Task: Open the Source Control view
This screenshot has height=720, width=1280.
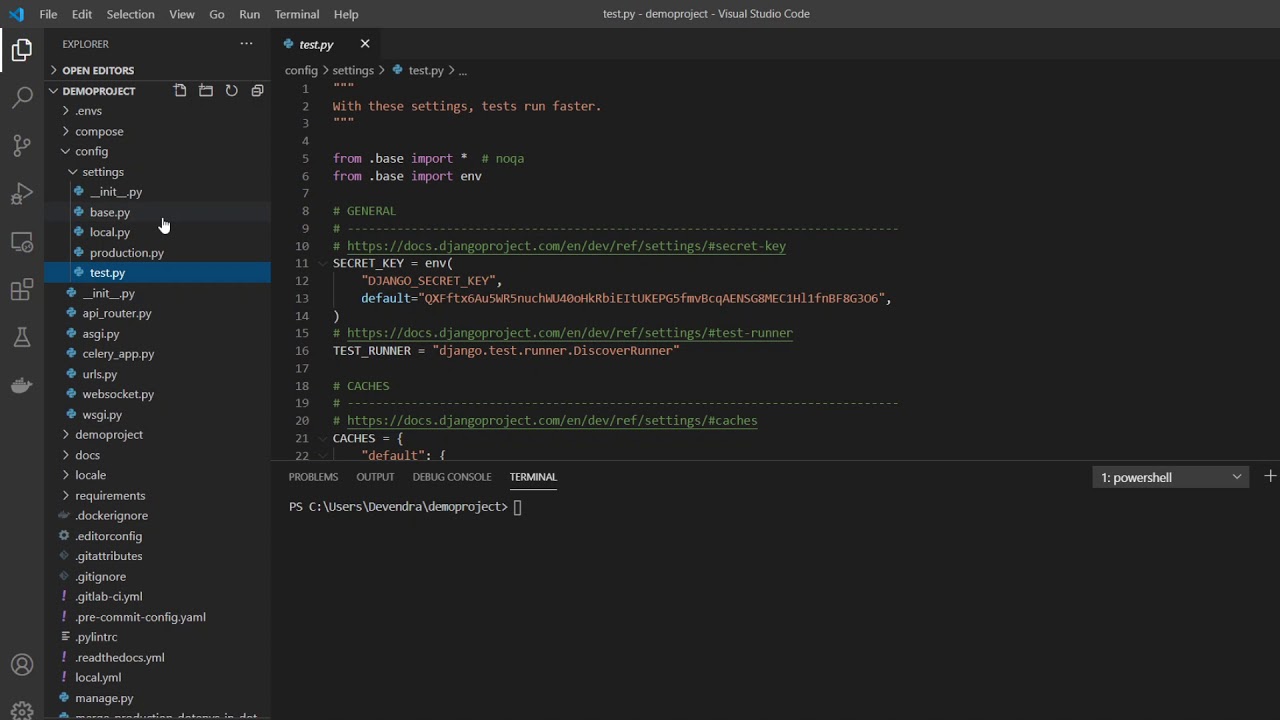Action: coord(22,146)
